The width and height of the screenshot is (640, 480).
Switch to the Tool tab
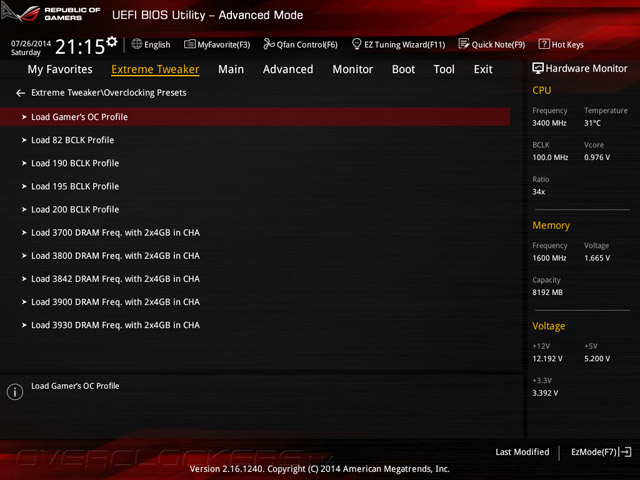444,69
